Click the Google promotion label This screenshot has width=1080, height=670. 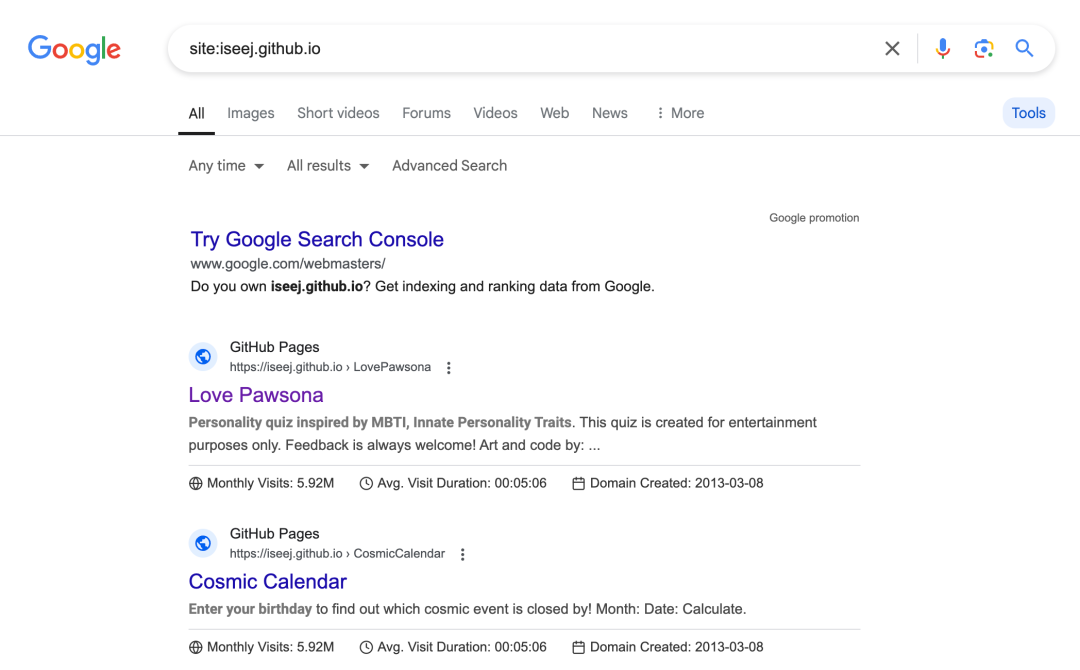814,218
